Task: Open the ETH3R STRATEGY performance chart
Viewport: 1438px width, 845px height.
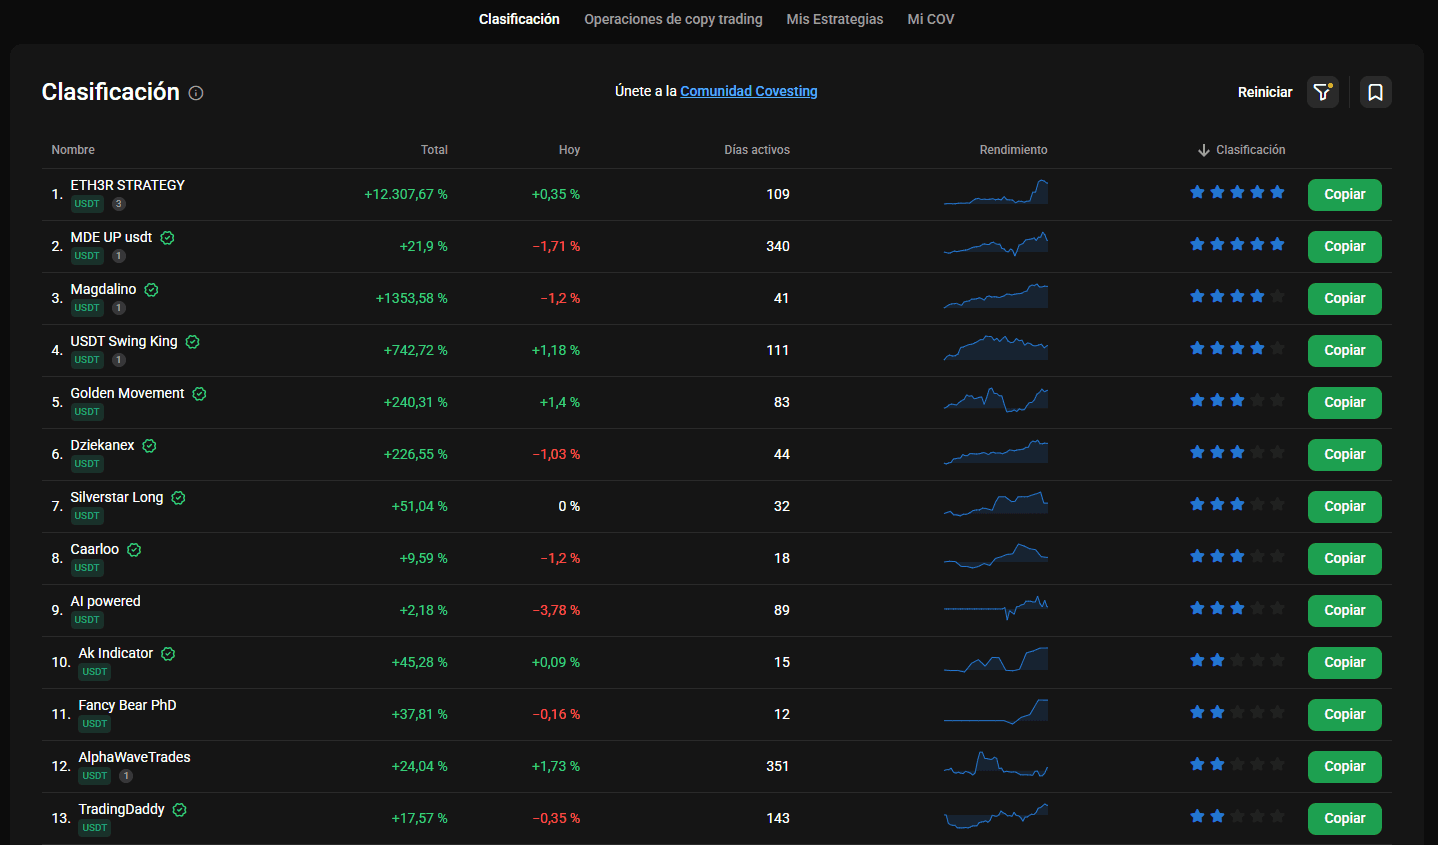Action: (996, 192)
